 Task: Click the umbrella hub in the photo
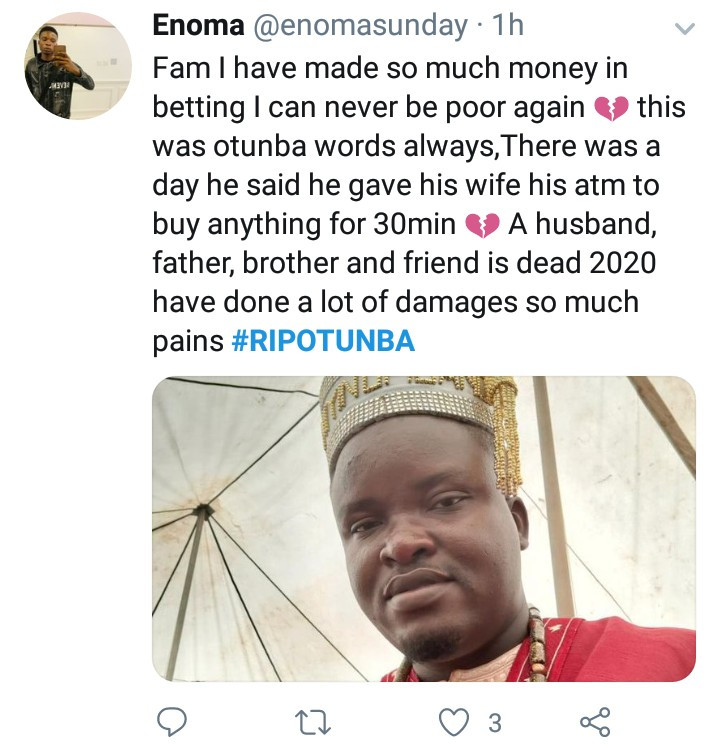click(203, 510)
